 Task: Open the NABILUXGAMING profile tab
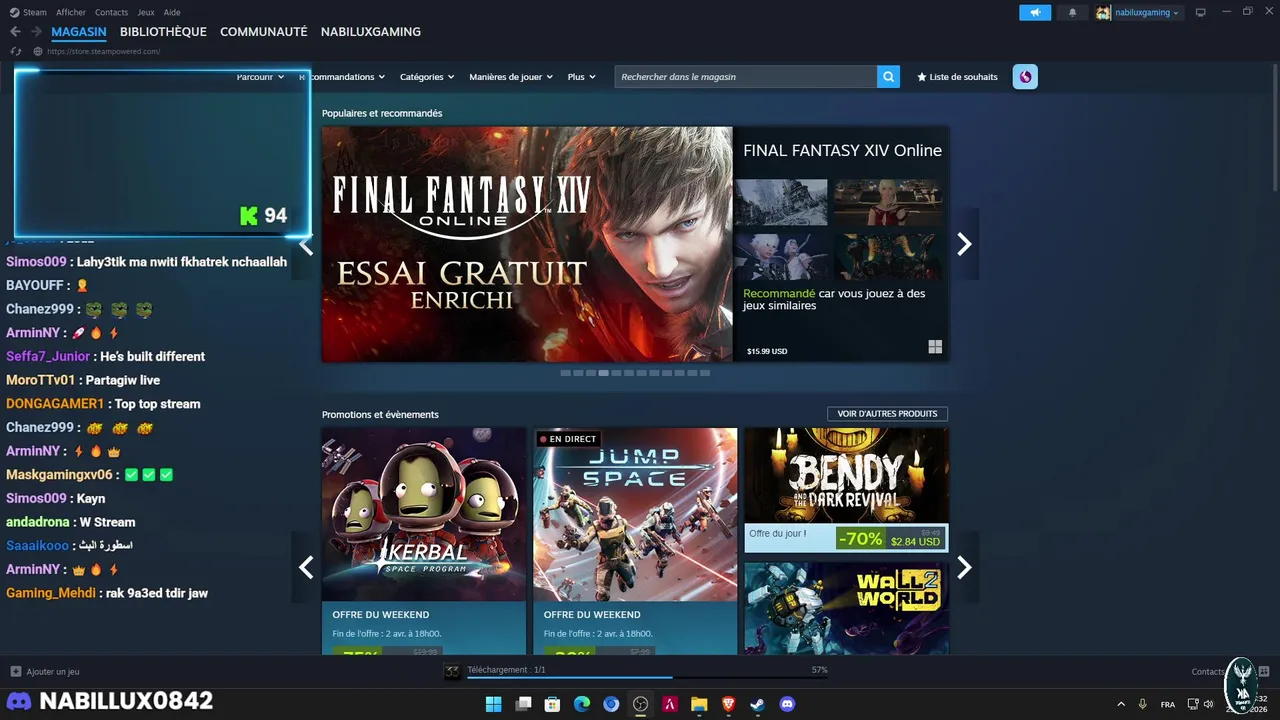click(371, 32)
